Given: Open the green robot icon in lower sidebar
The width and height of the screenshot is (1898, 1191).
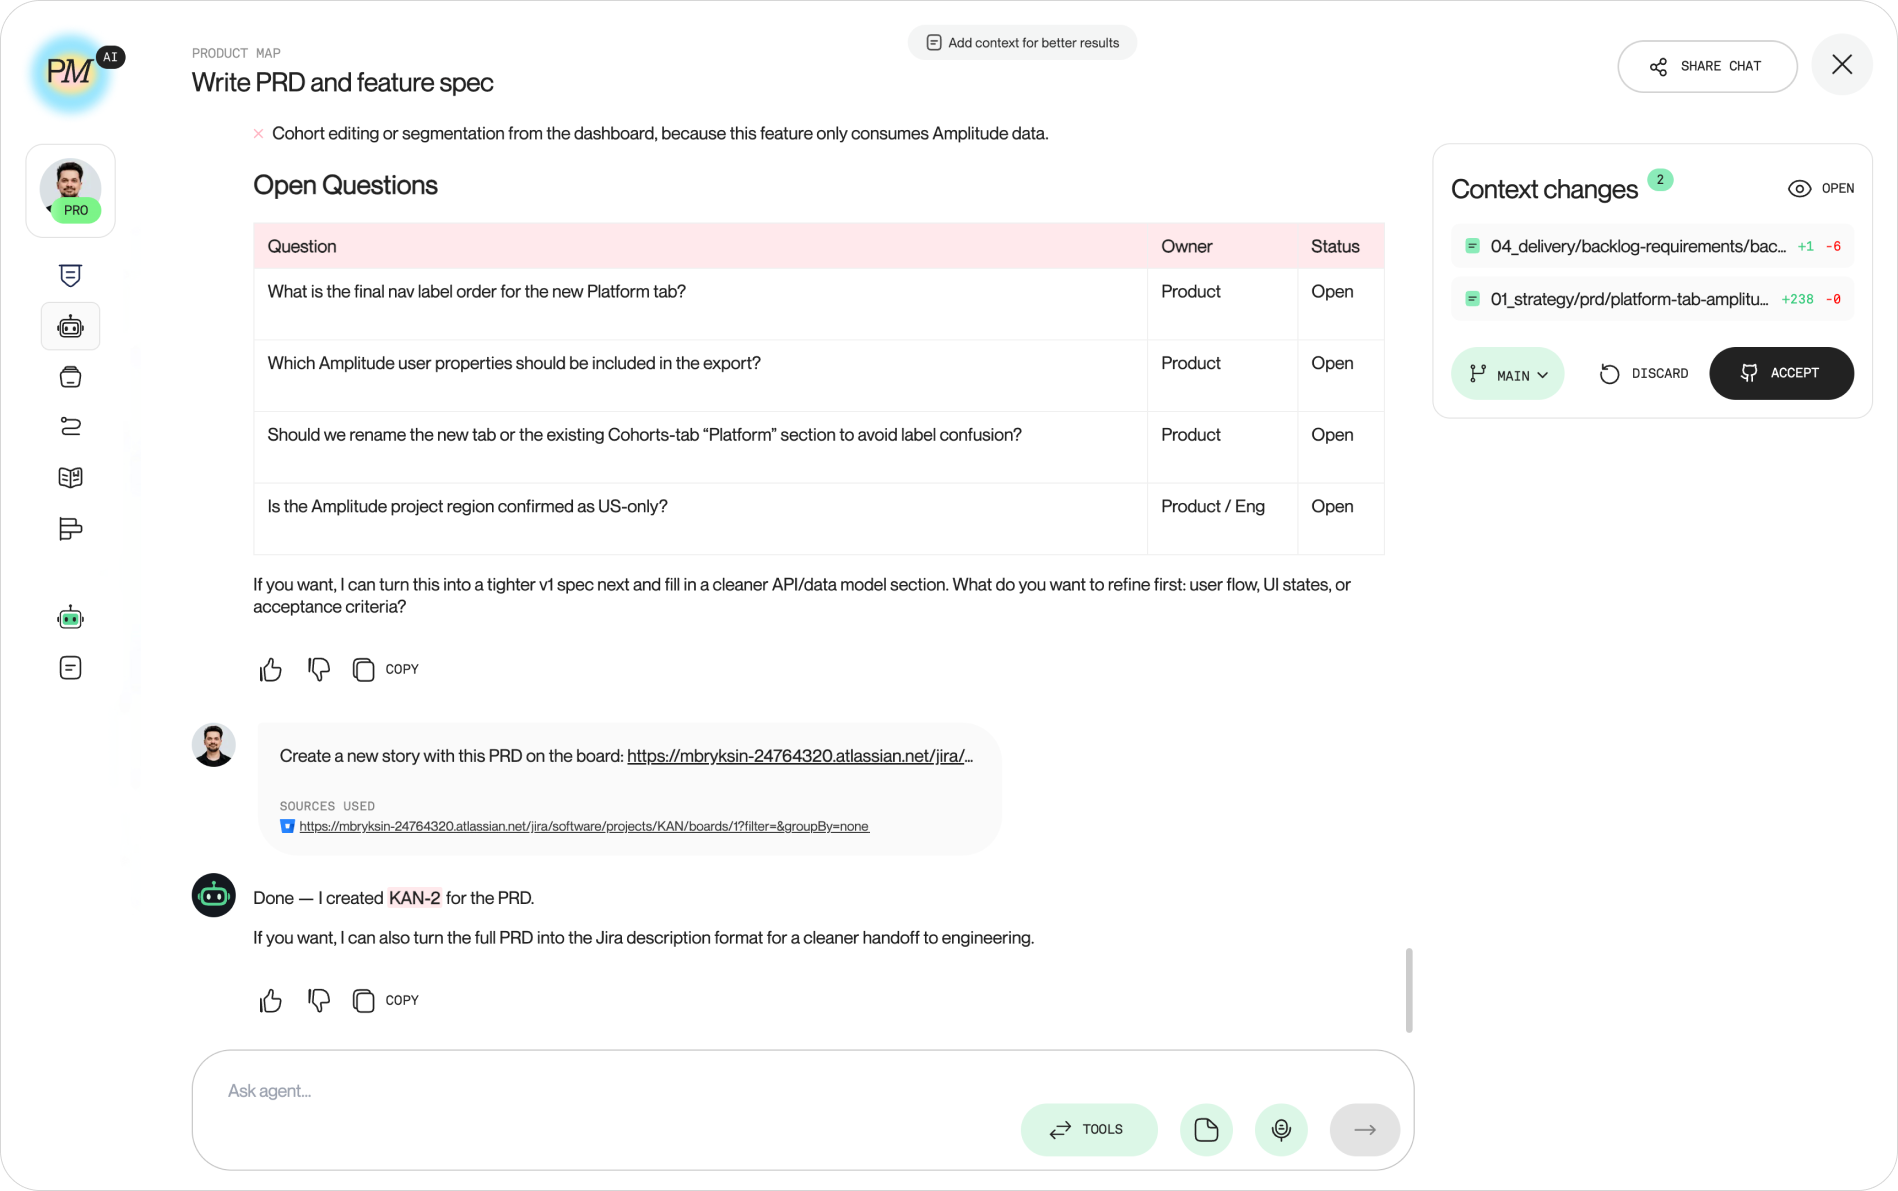Looking at the screenshot, I should point(70,618).
